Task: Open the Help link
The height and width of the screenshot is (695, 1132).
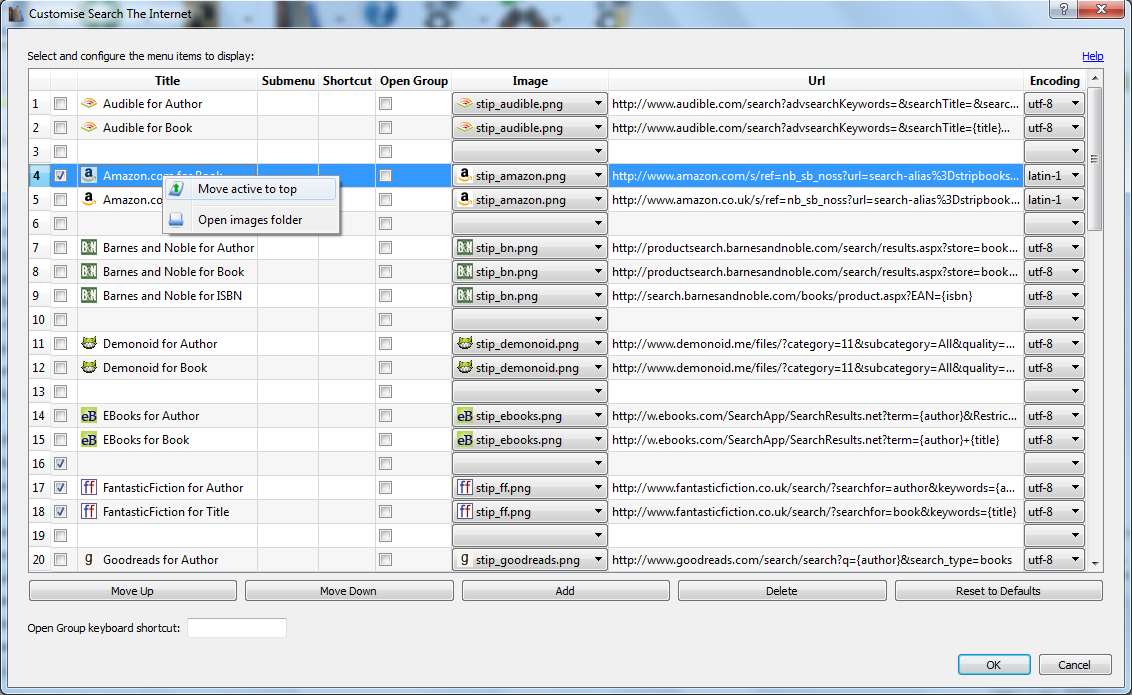Action: tap(1092, 56)
